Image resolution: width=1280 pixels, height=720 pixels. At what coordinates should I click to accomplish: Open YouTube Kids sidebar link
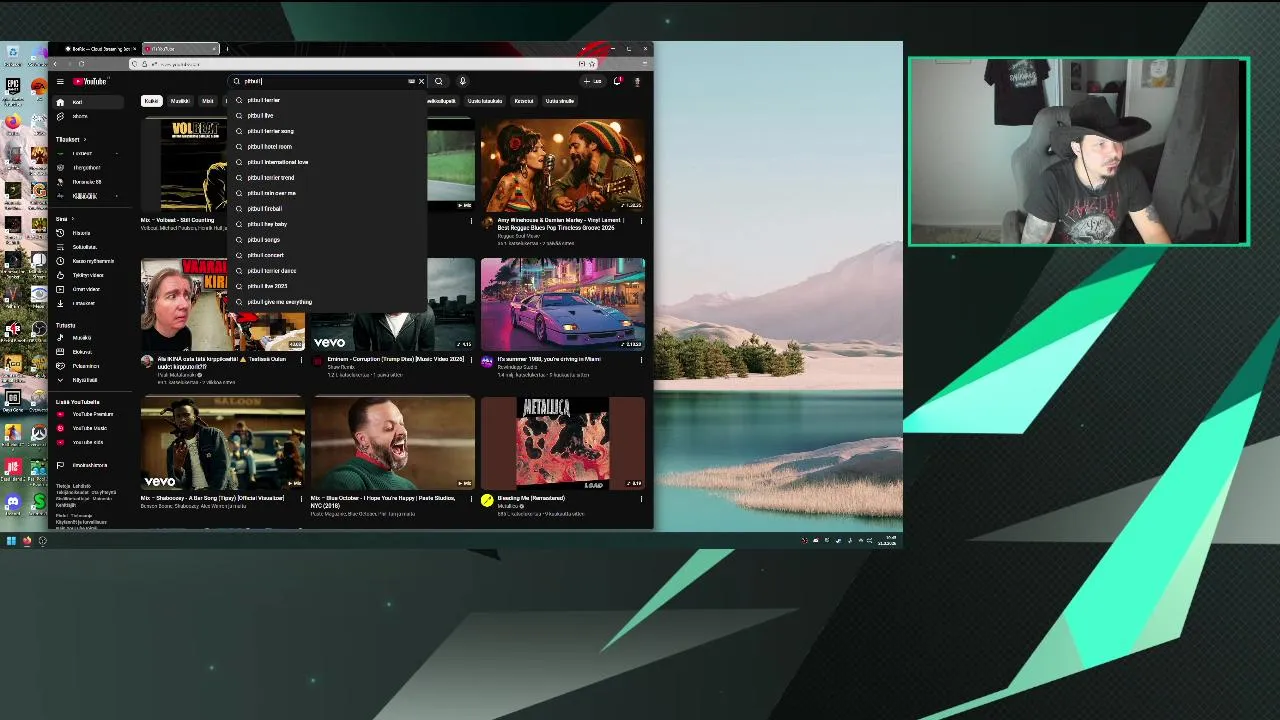[86, 442]
